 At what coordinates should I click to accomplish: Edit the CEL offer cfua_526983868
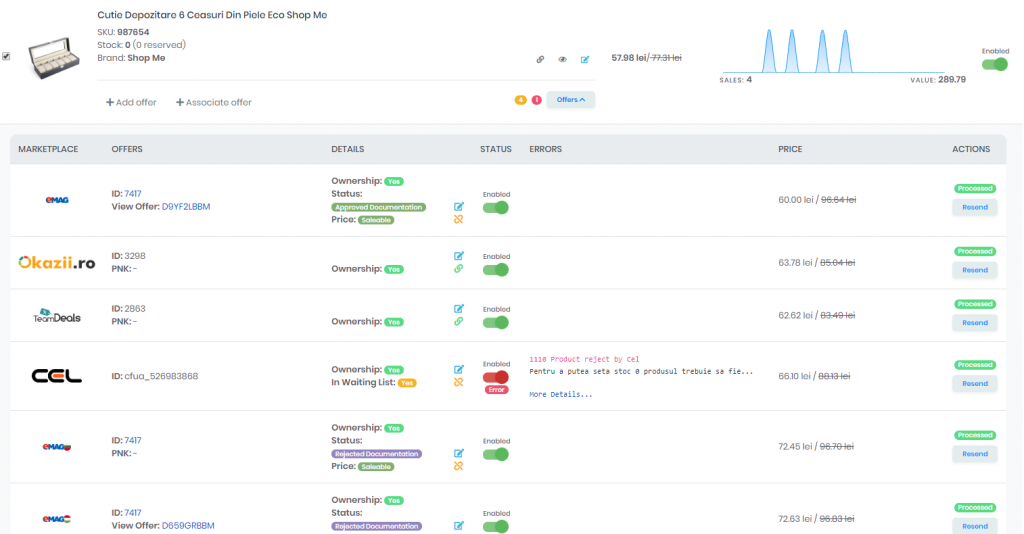pyautogui.click(x=458, y=369)
